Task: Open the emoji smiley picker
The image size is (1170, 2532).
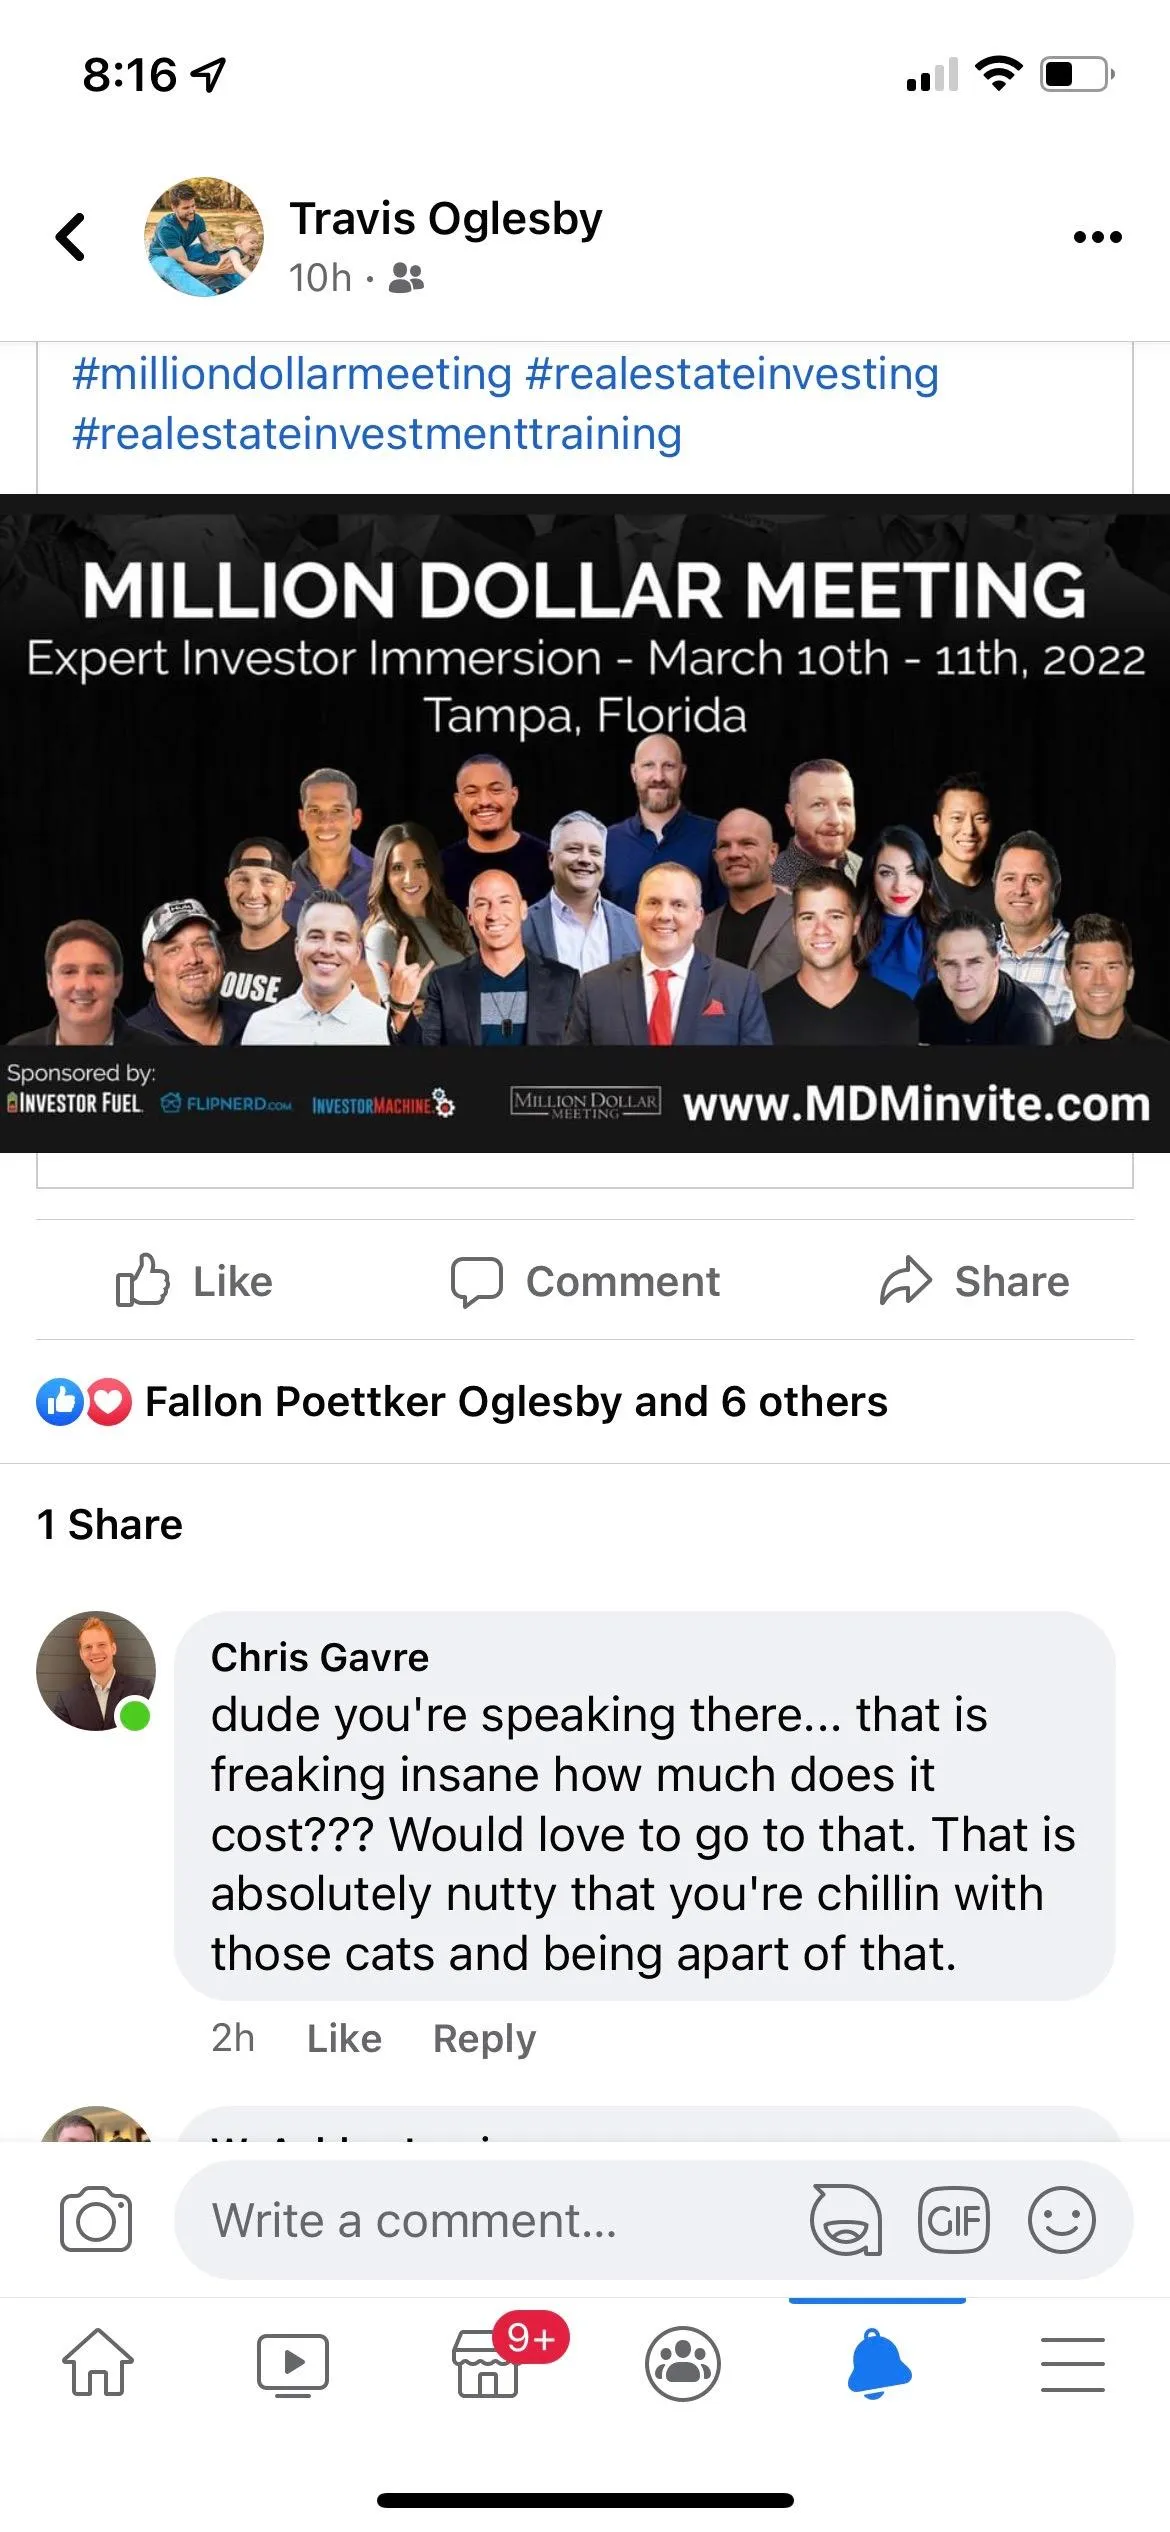Action: tap(1062, 2220)
